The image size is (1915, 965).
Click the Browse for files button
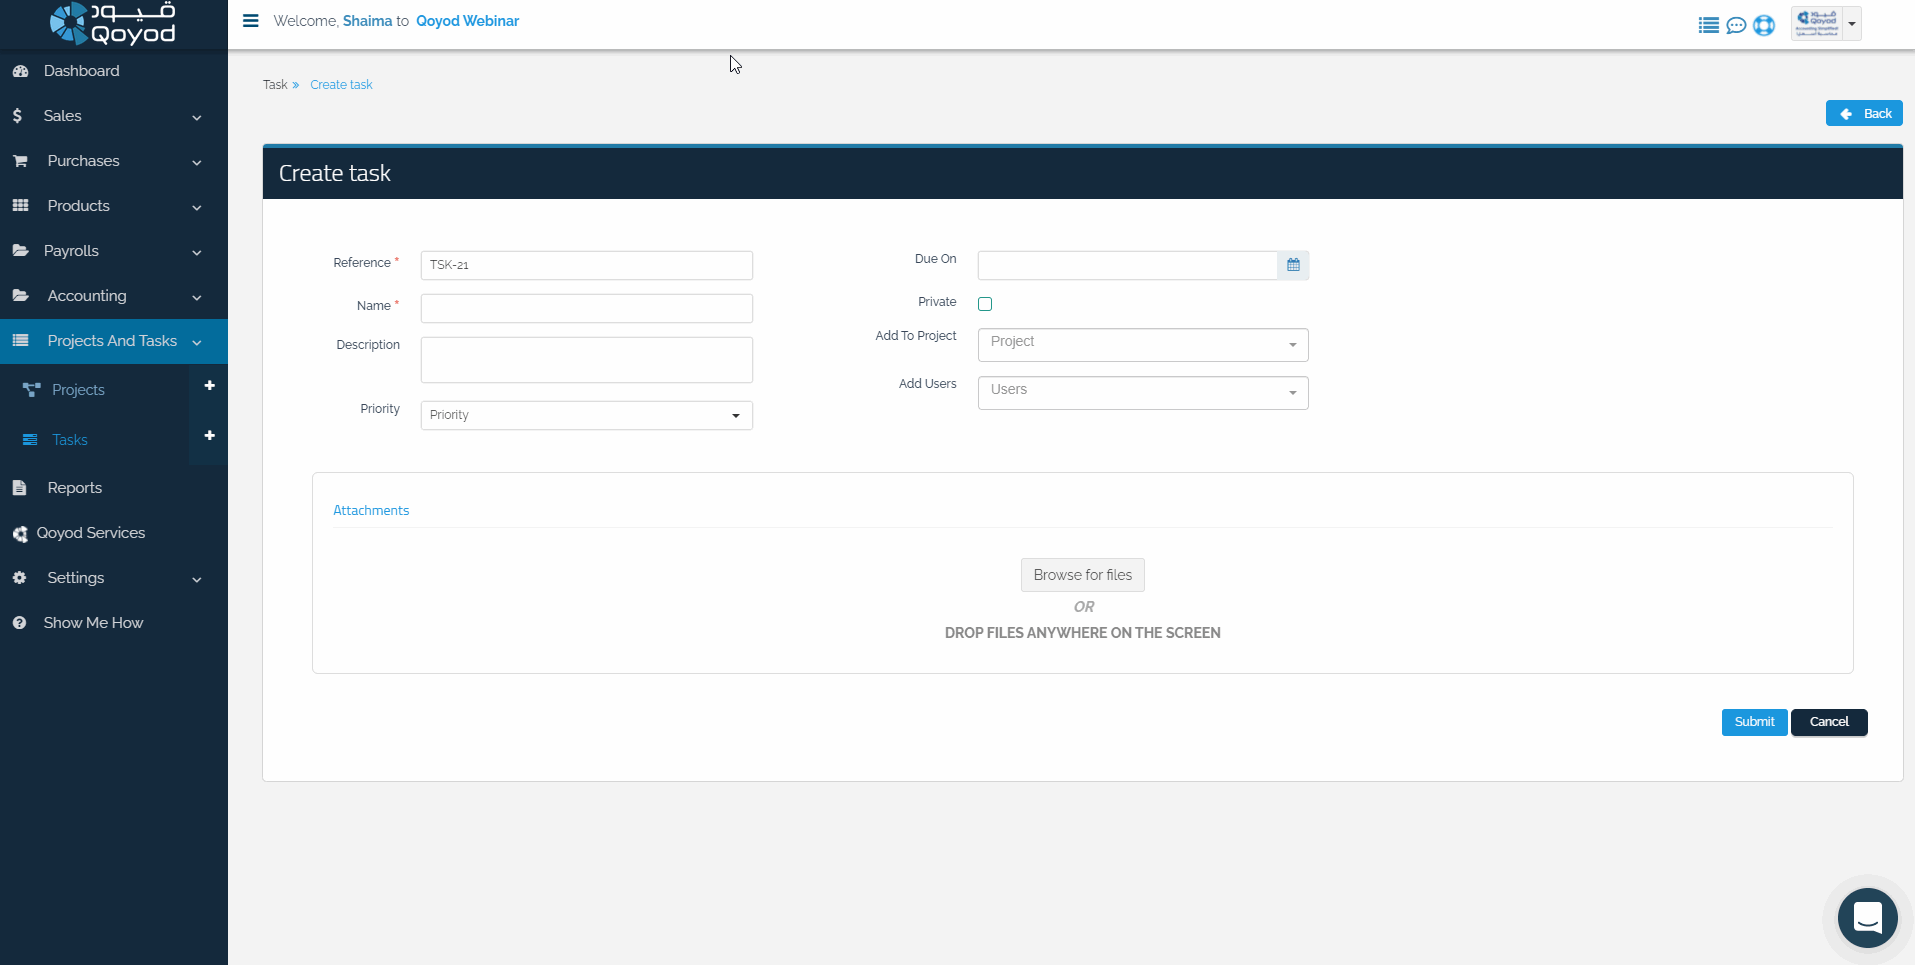pos(1082,575)
